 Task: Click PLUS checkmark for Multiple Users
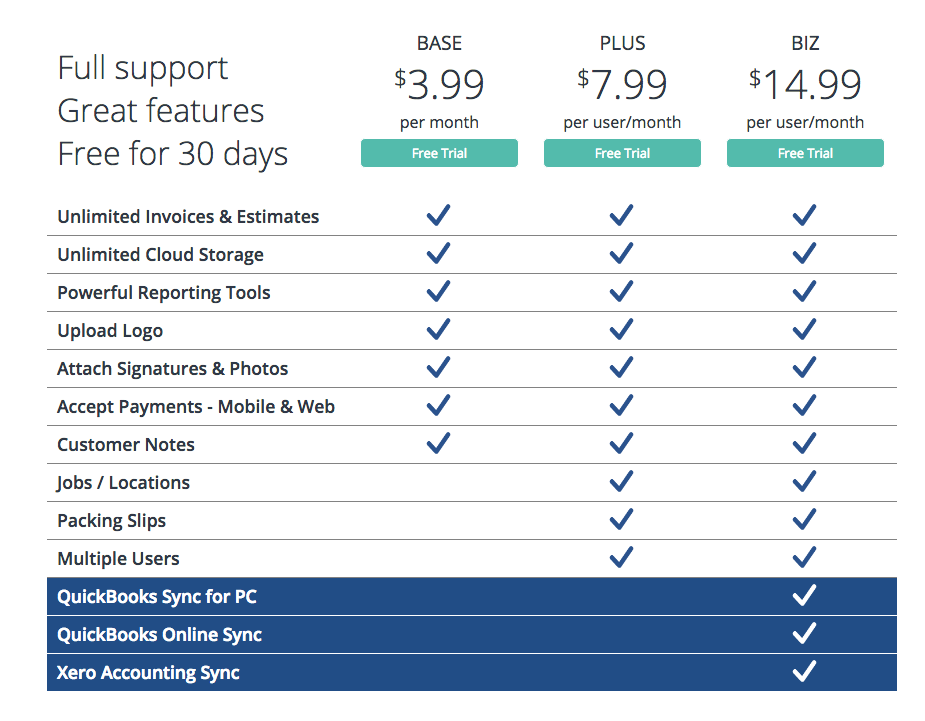tap(621, 558)
